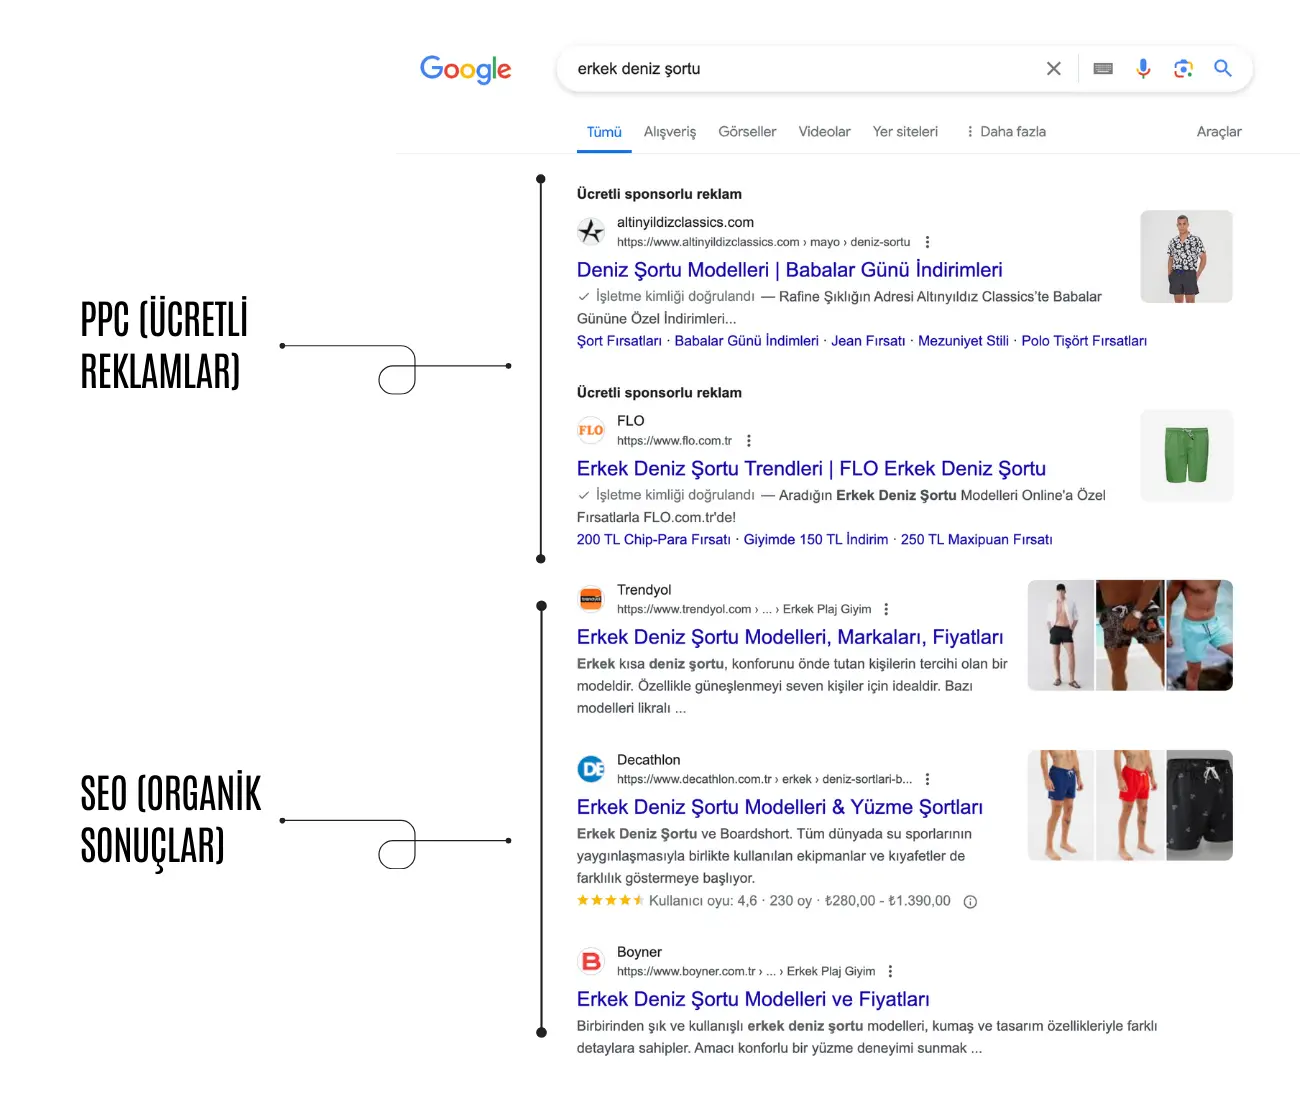Open the Mezuniyet Stili sitelink
This screenshot has width=1300, height=1100.
[963, 341]
